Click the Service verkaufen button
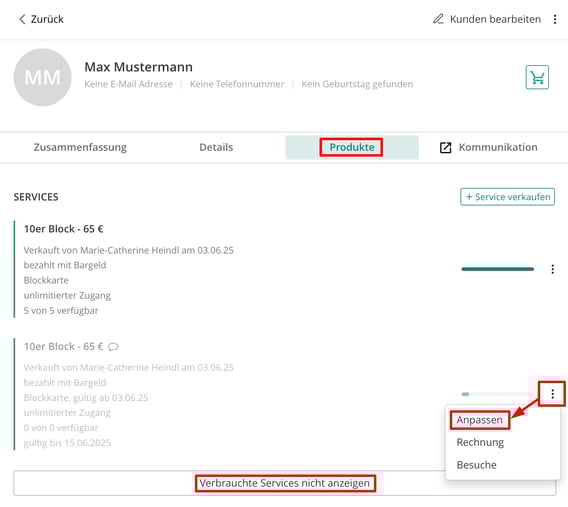This screenshot has width=568, height=507. tap(508, 197)
